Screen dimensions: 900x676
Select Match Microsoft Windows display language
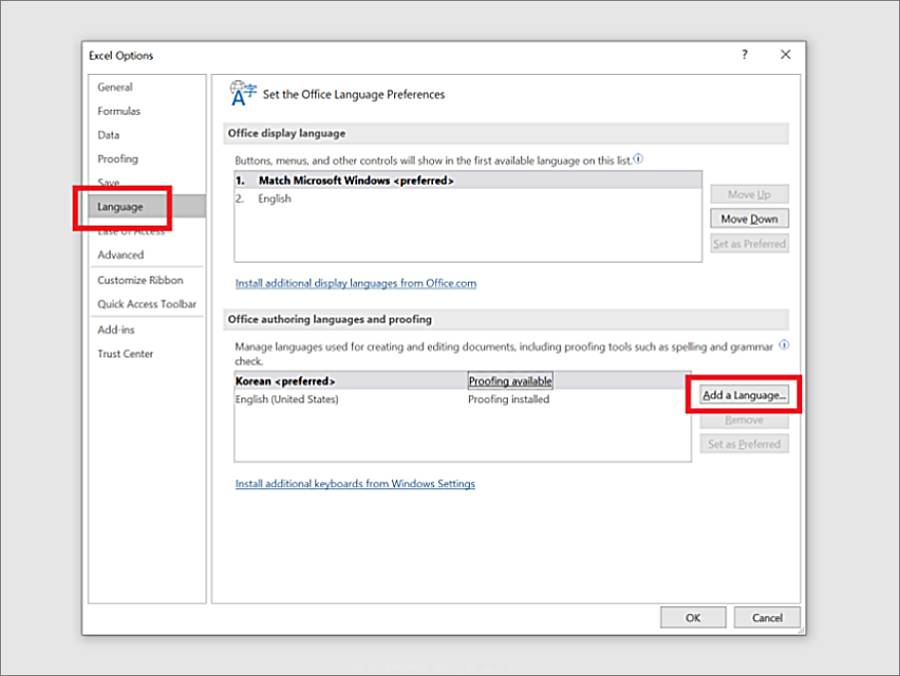click(x=468, y=180)
